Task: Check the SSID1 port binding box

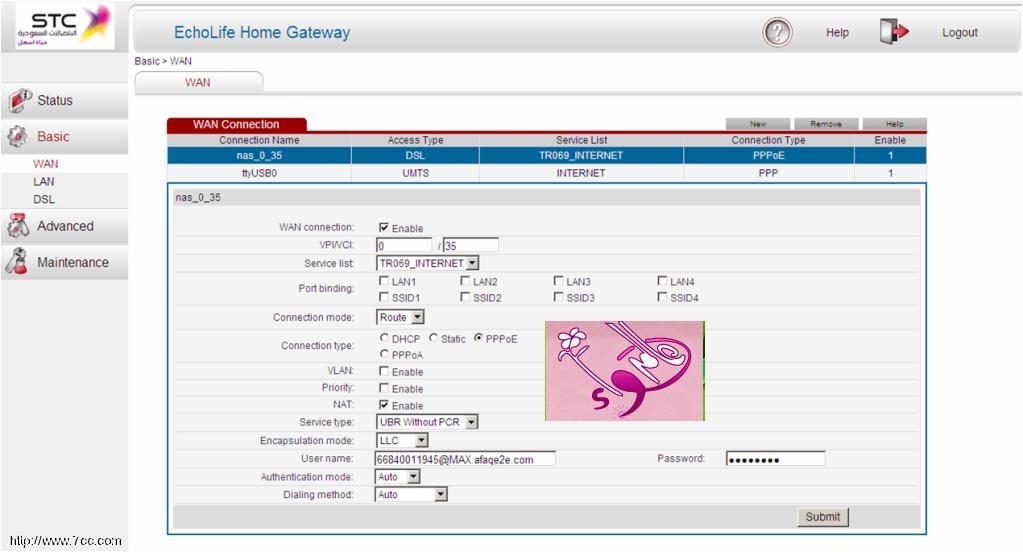Action: coord(384,298)
